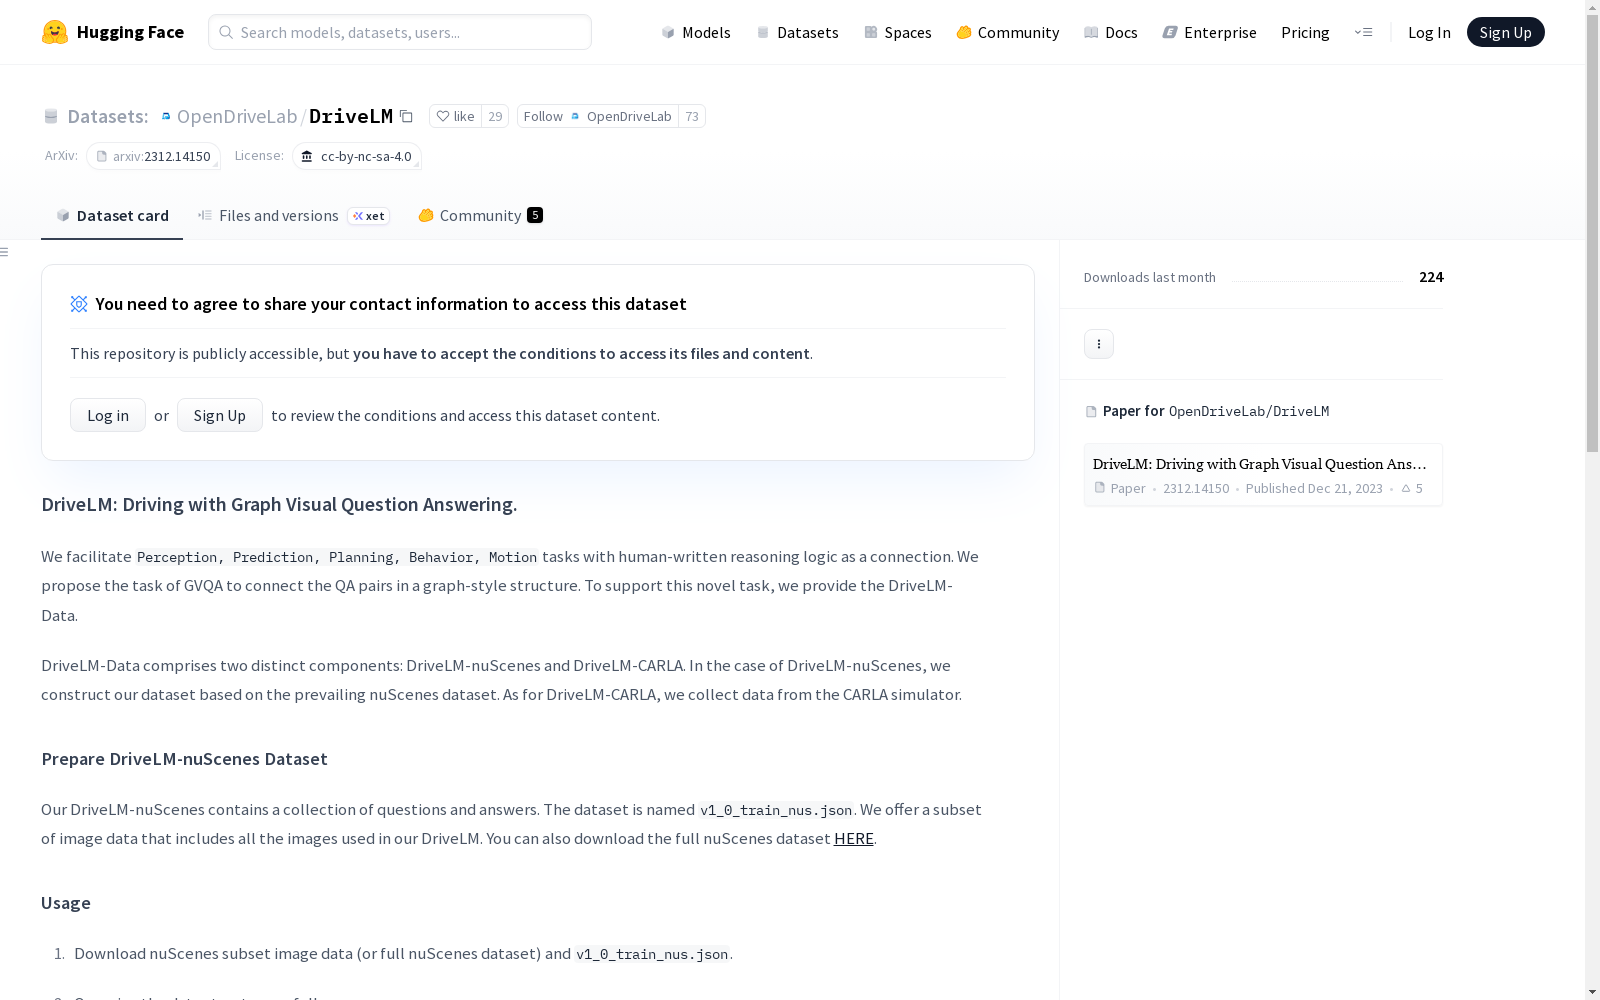Click the Prepare DriveLM-nuScenes Dataset heading
This screenshot has height=1000, width=1600.
(184, 759)
